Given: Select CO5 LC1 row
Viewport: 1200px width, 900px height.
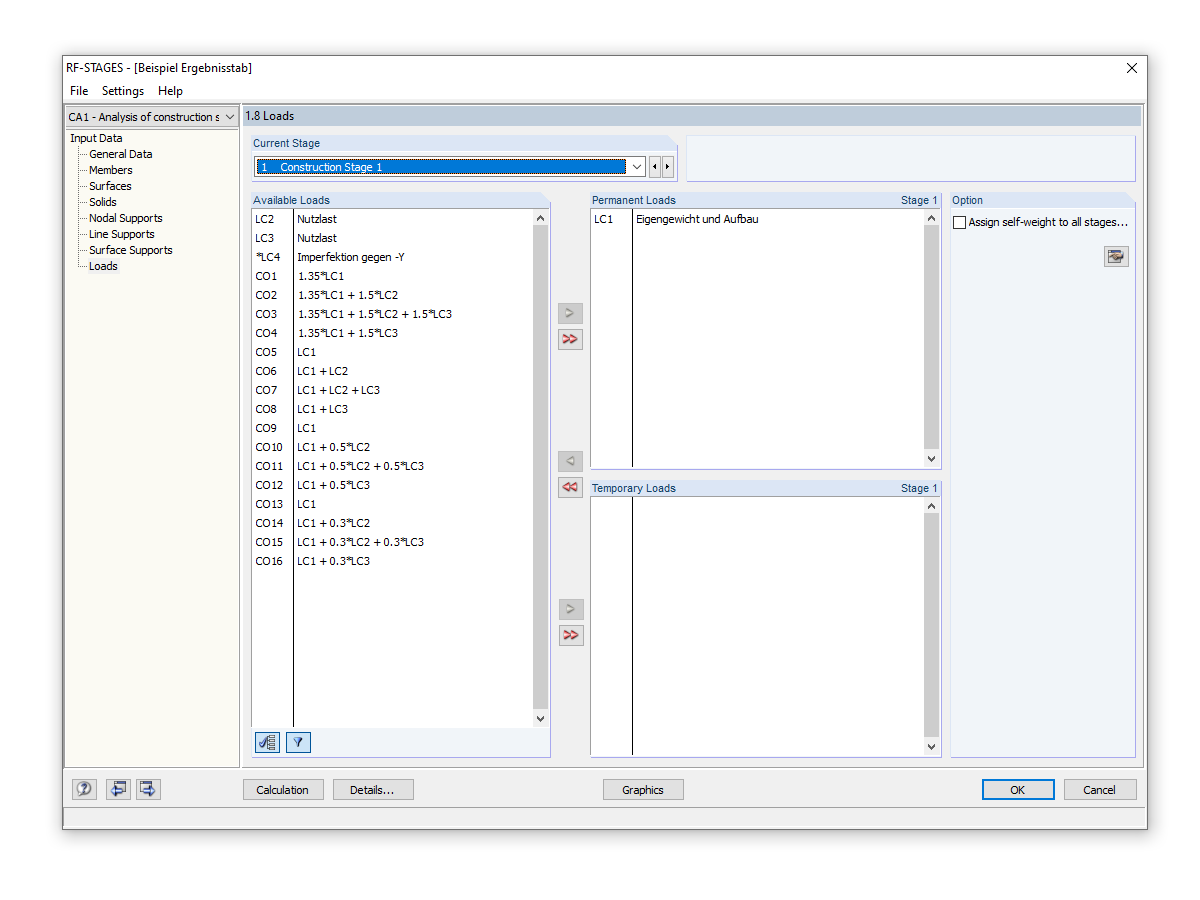Looking at the screenshot, I should [393, 352].
